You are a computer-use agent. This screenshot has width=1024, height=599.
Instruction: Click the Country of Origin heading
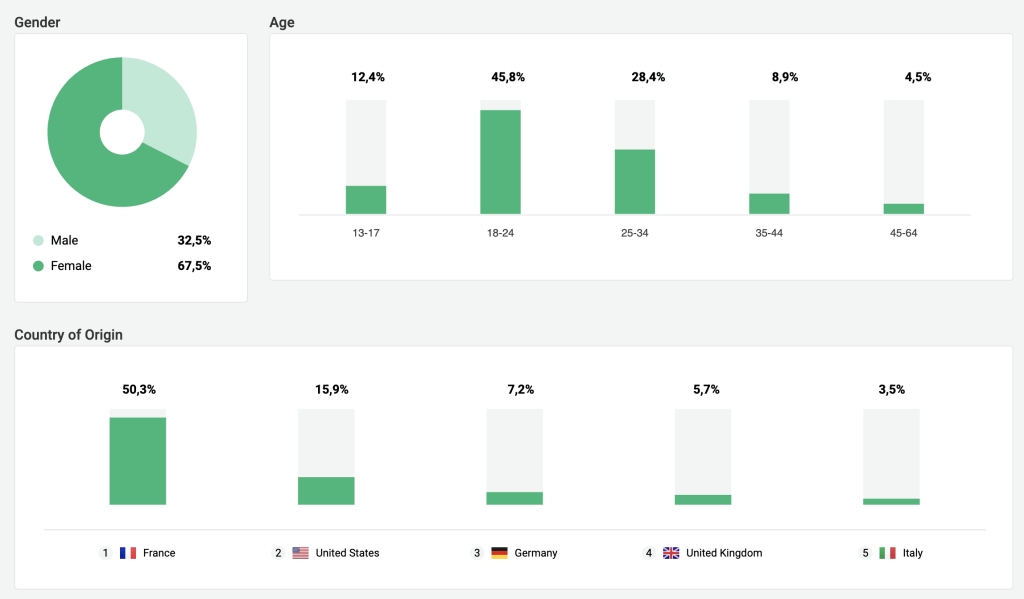pyautogui.click(x=68, y=335)
